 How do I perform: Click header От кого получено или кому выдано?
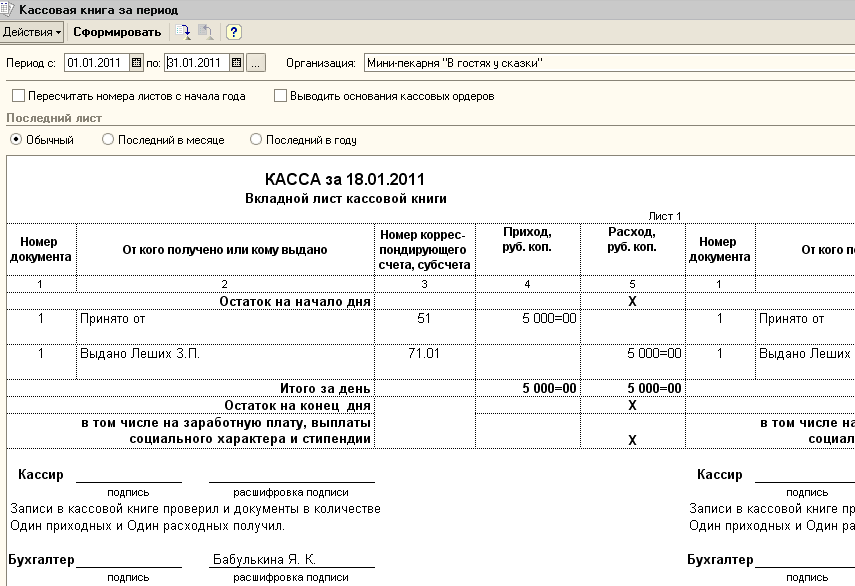point(225,250)
